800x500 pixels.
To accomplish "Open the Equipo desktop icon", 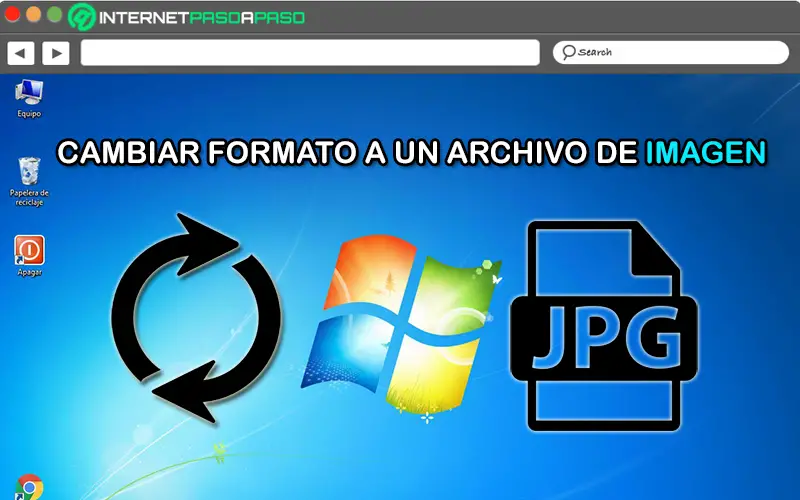I will [29, 98].
